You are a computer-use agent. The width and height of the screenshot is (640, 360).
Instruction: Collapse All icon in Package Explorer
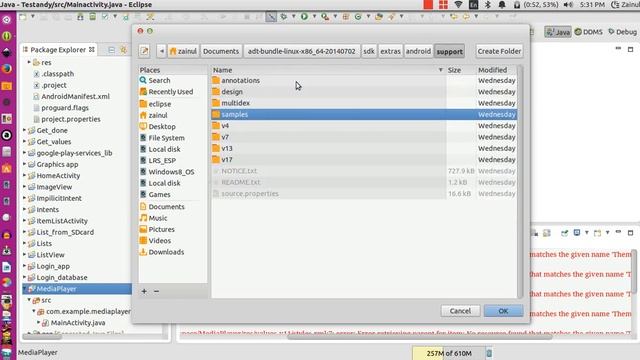111,50
